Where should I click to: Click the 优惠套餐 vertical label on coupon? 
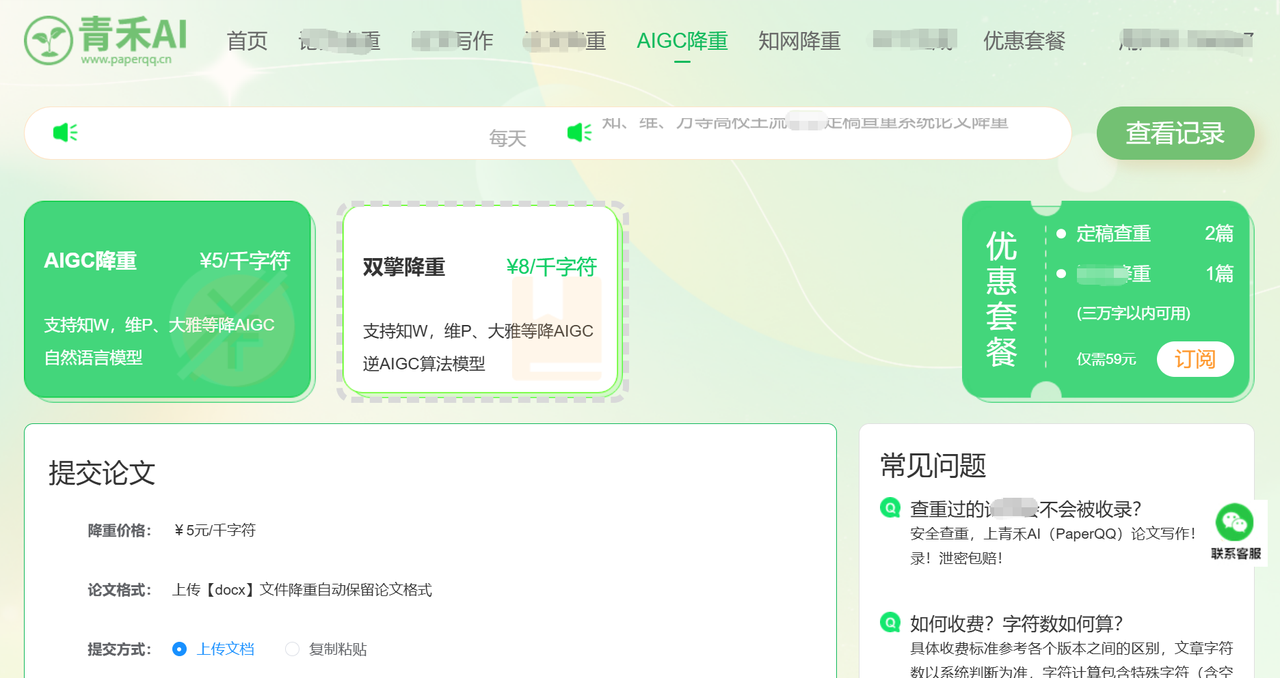pos(1001,299)
